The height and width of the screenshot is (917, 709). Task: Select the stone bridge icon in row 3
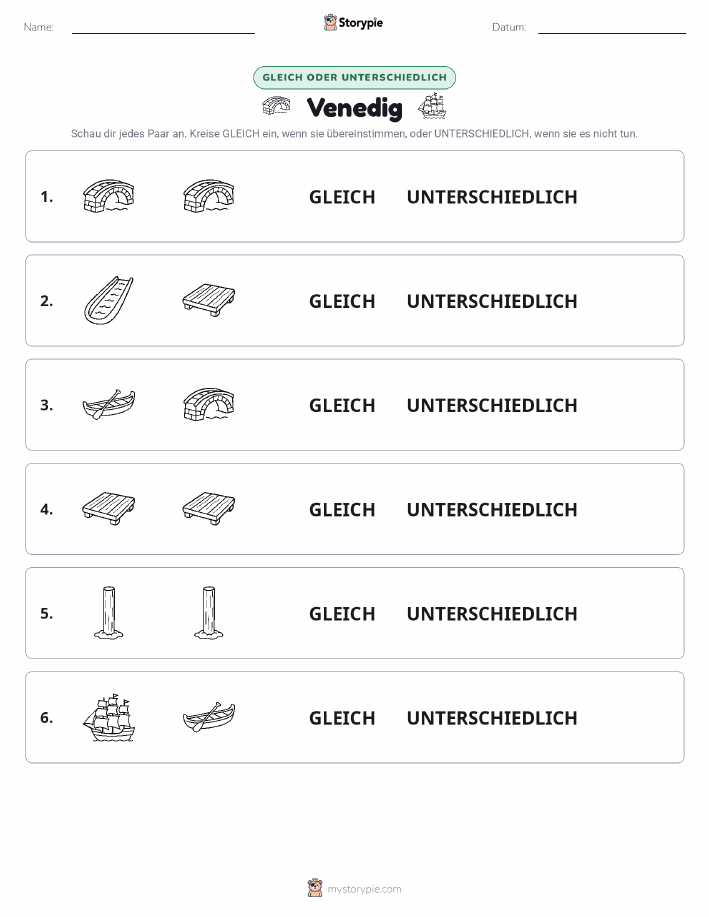209,404
